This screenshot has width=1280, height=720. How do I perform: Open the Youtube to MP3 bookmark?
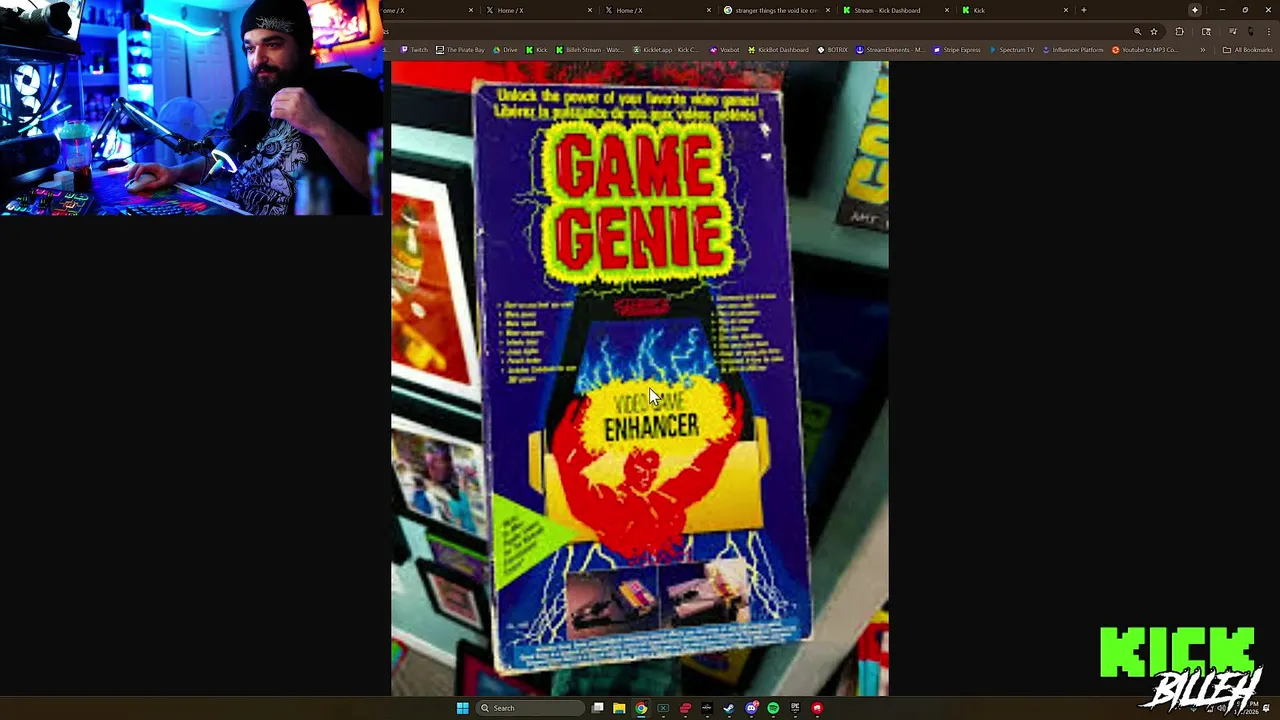pos(1144,50)
